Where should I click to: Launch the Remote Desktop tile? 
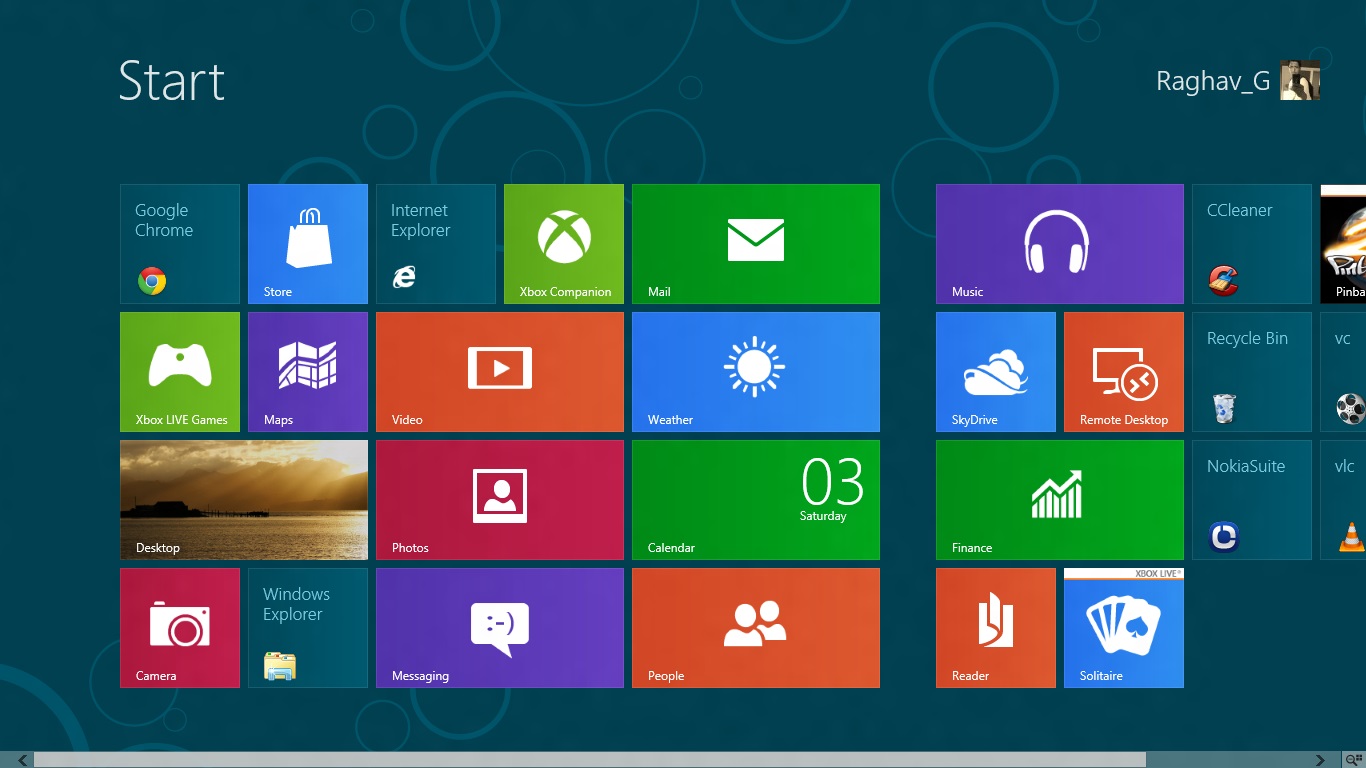pyautogui.click(x=1124, y=372)
